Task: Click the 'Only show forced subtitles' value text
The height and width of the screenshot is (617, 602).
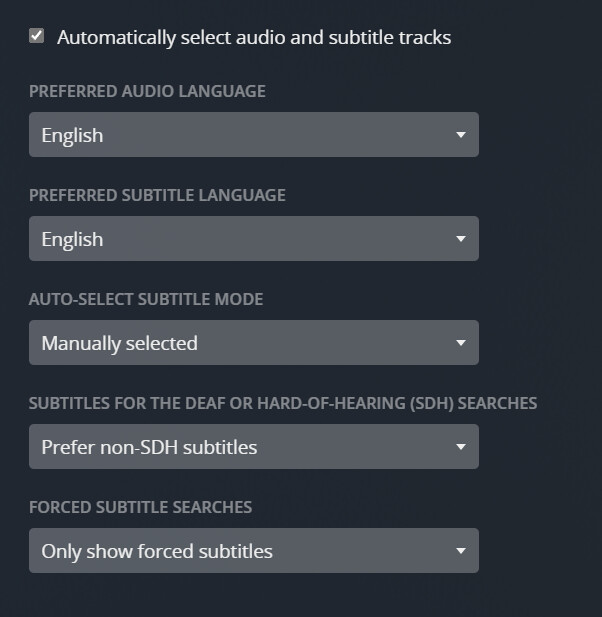Action: [157, 551]
